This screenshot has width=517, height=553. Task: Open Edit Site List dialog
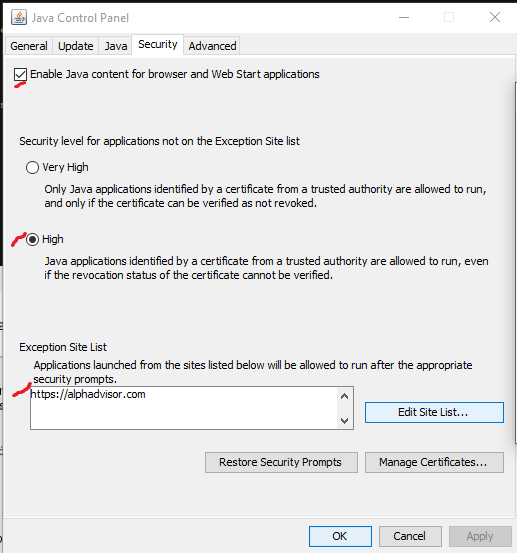(x=434, y=412)
